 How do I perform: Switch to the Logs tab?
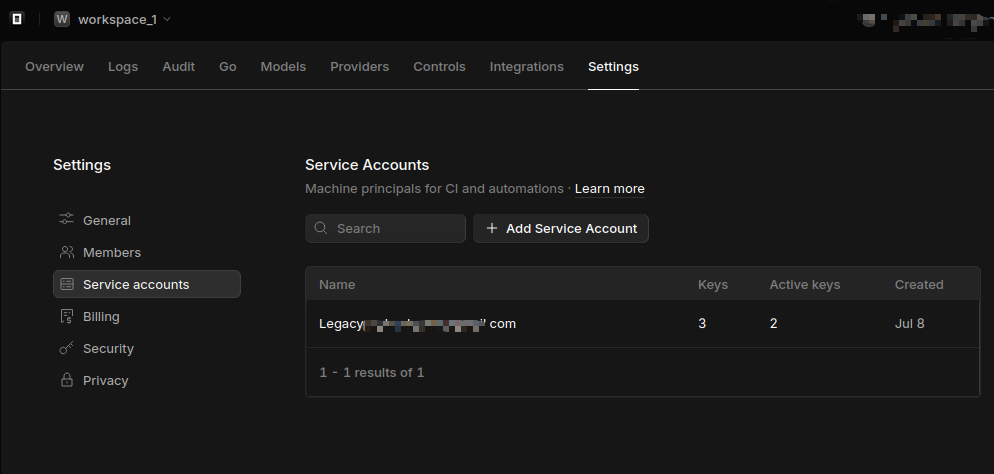pos(123,67)
